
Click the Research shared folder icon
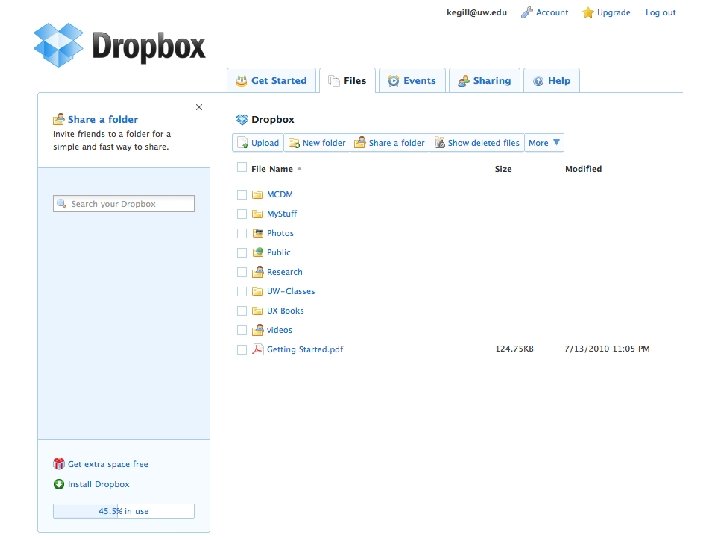[x=258, y=272]
